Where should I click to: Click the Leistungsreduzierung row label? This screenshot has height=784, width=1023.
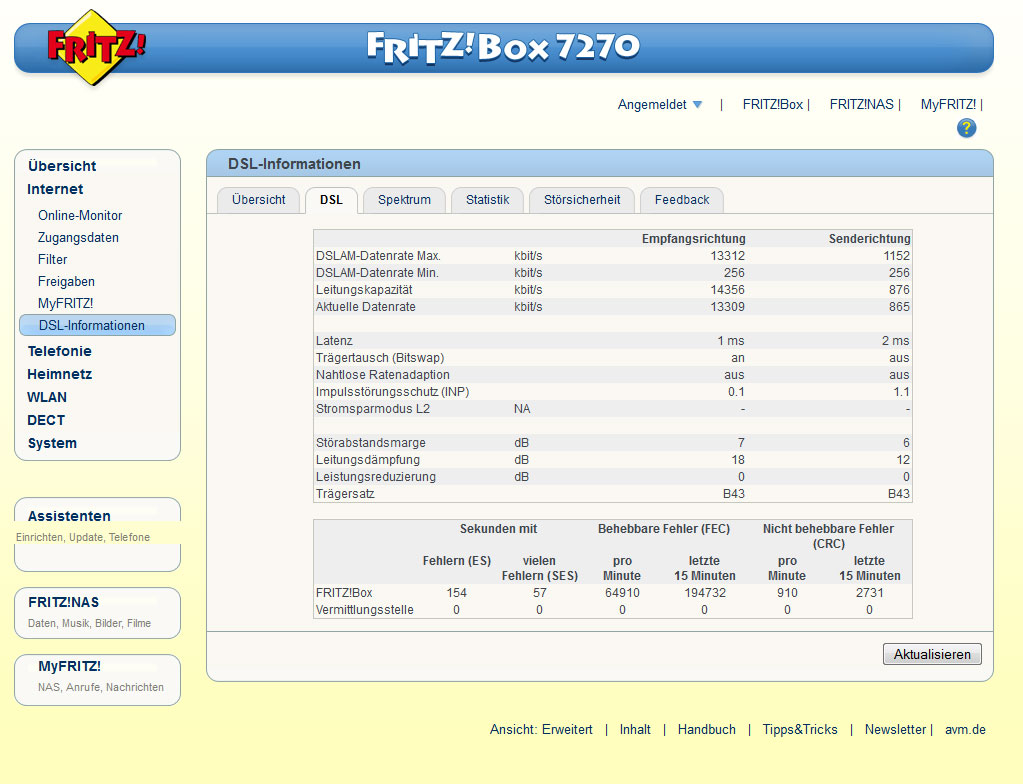coord(376,476)
